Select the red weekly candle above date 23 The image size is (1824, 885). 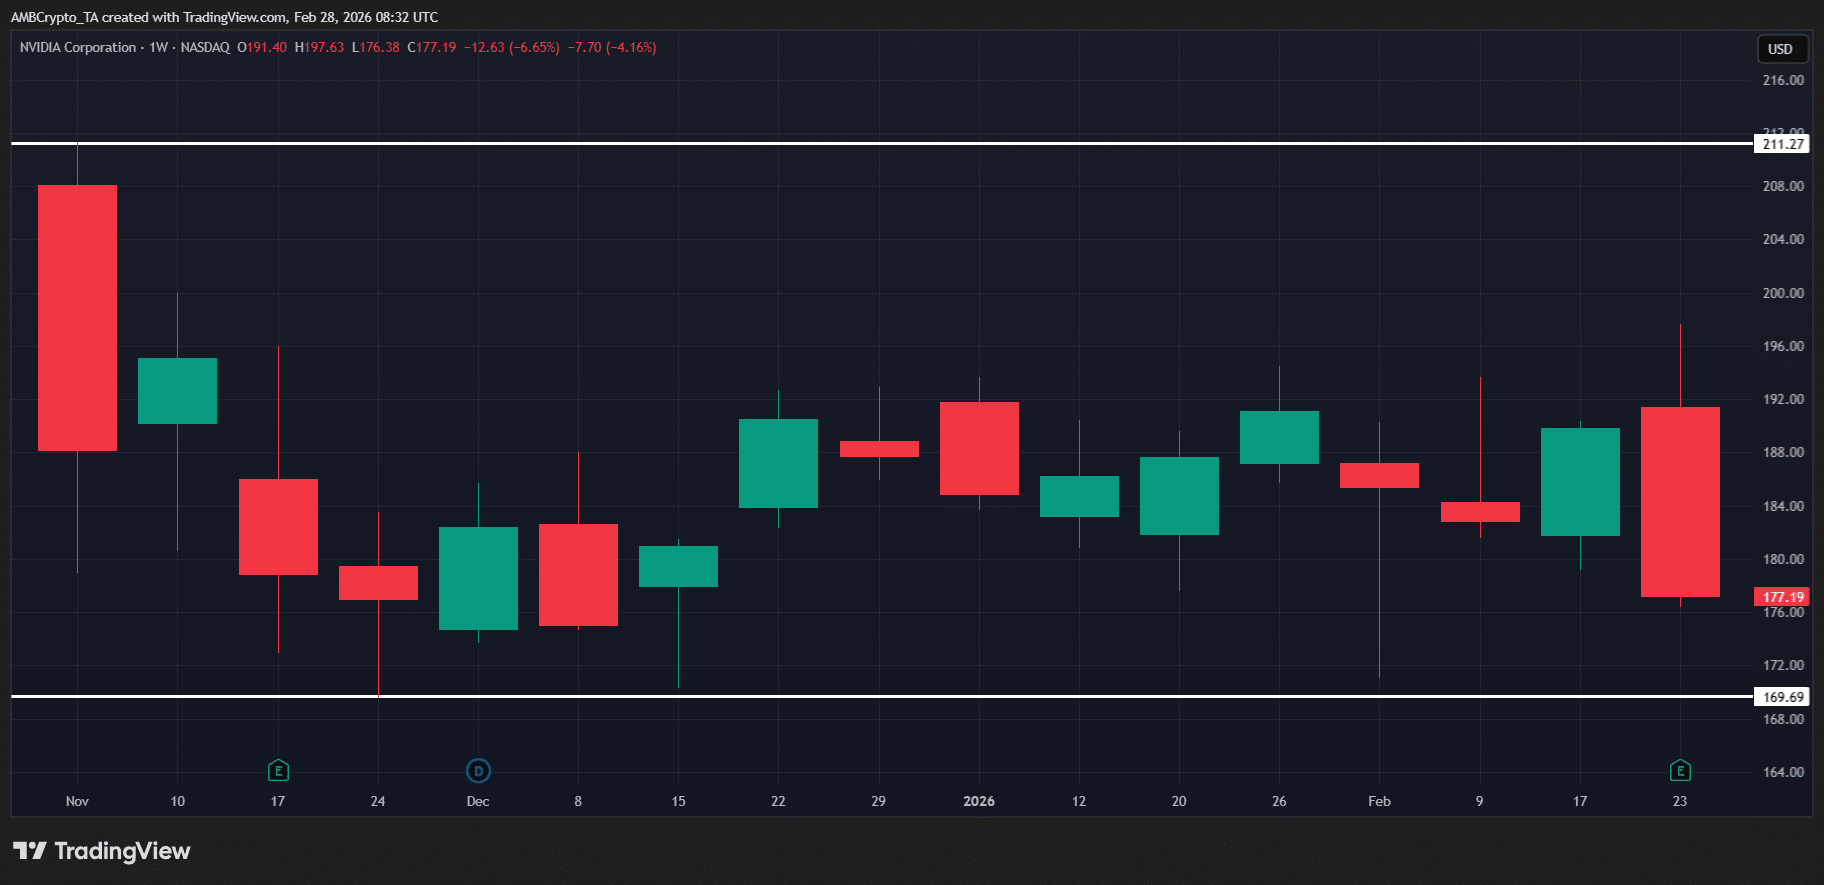coord(1680,502)
